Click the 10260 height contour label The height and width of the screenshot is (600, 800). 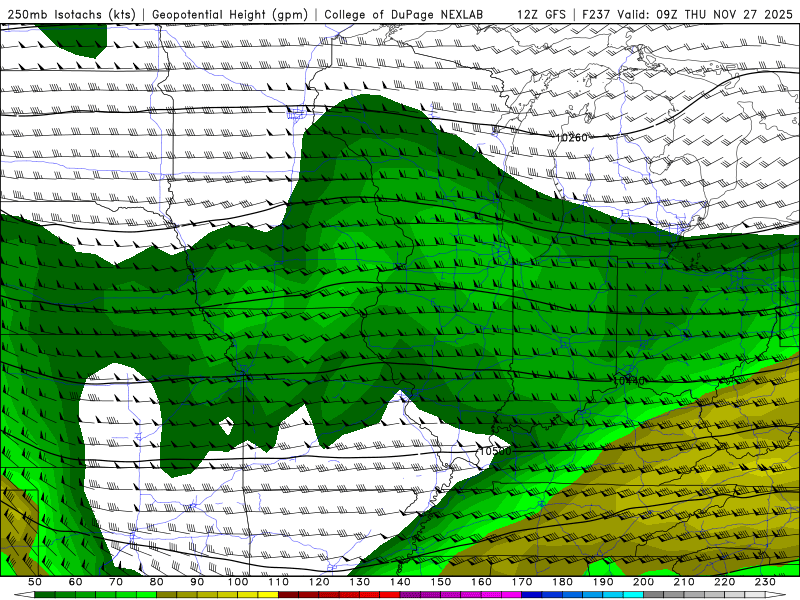tap(571, 137)
